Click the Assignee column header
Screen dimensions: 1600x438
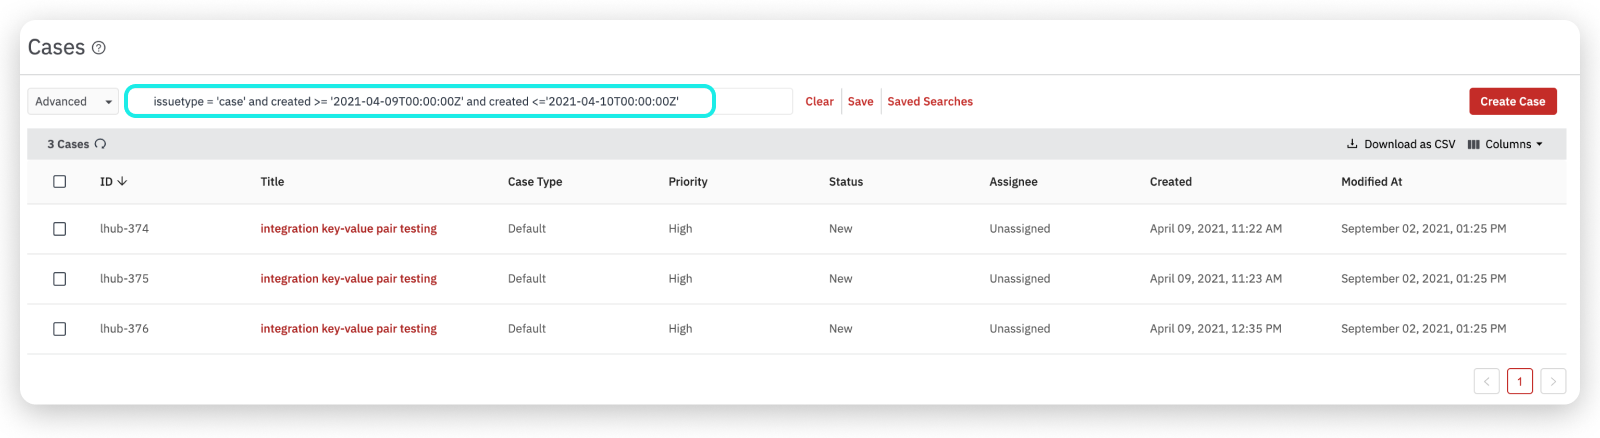(x=1013, y=182)
